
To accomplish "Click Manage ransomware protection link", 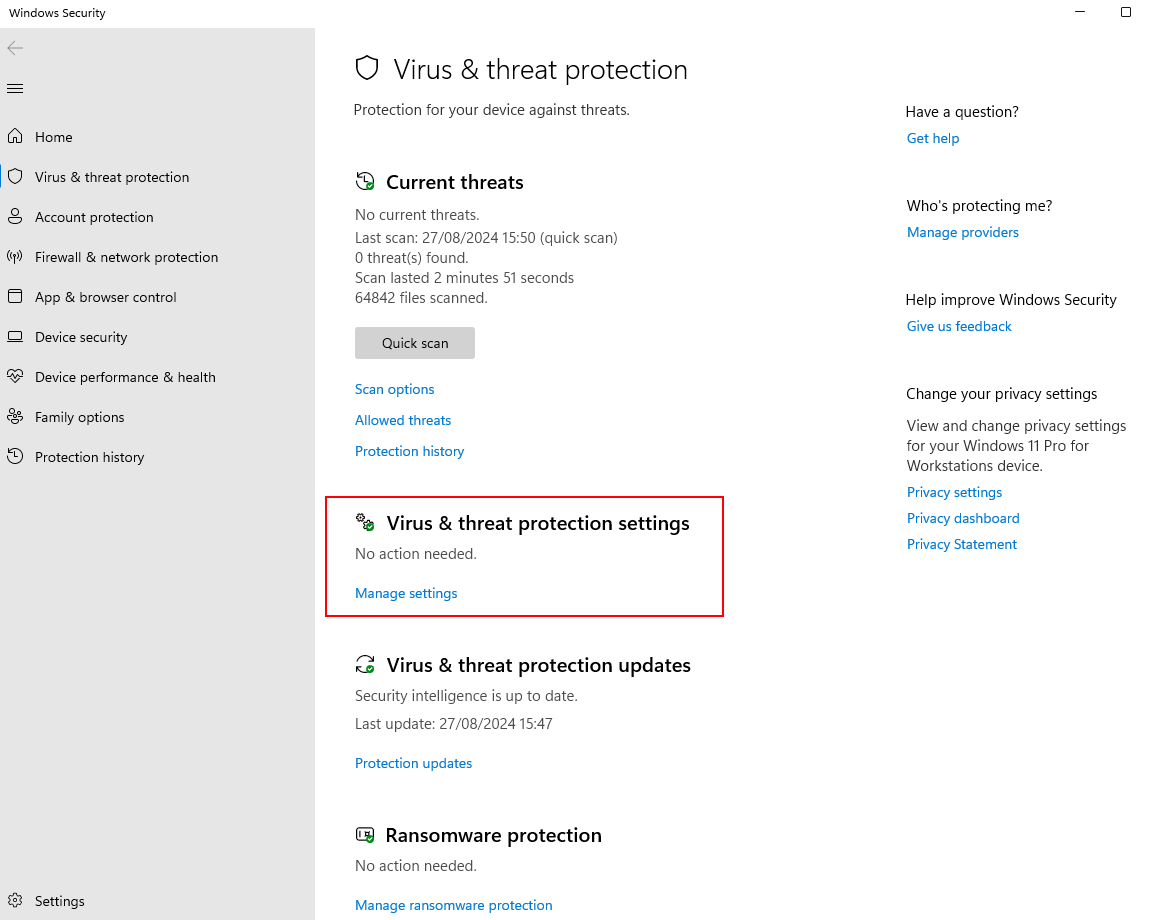I will 453,905.
